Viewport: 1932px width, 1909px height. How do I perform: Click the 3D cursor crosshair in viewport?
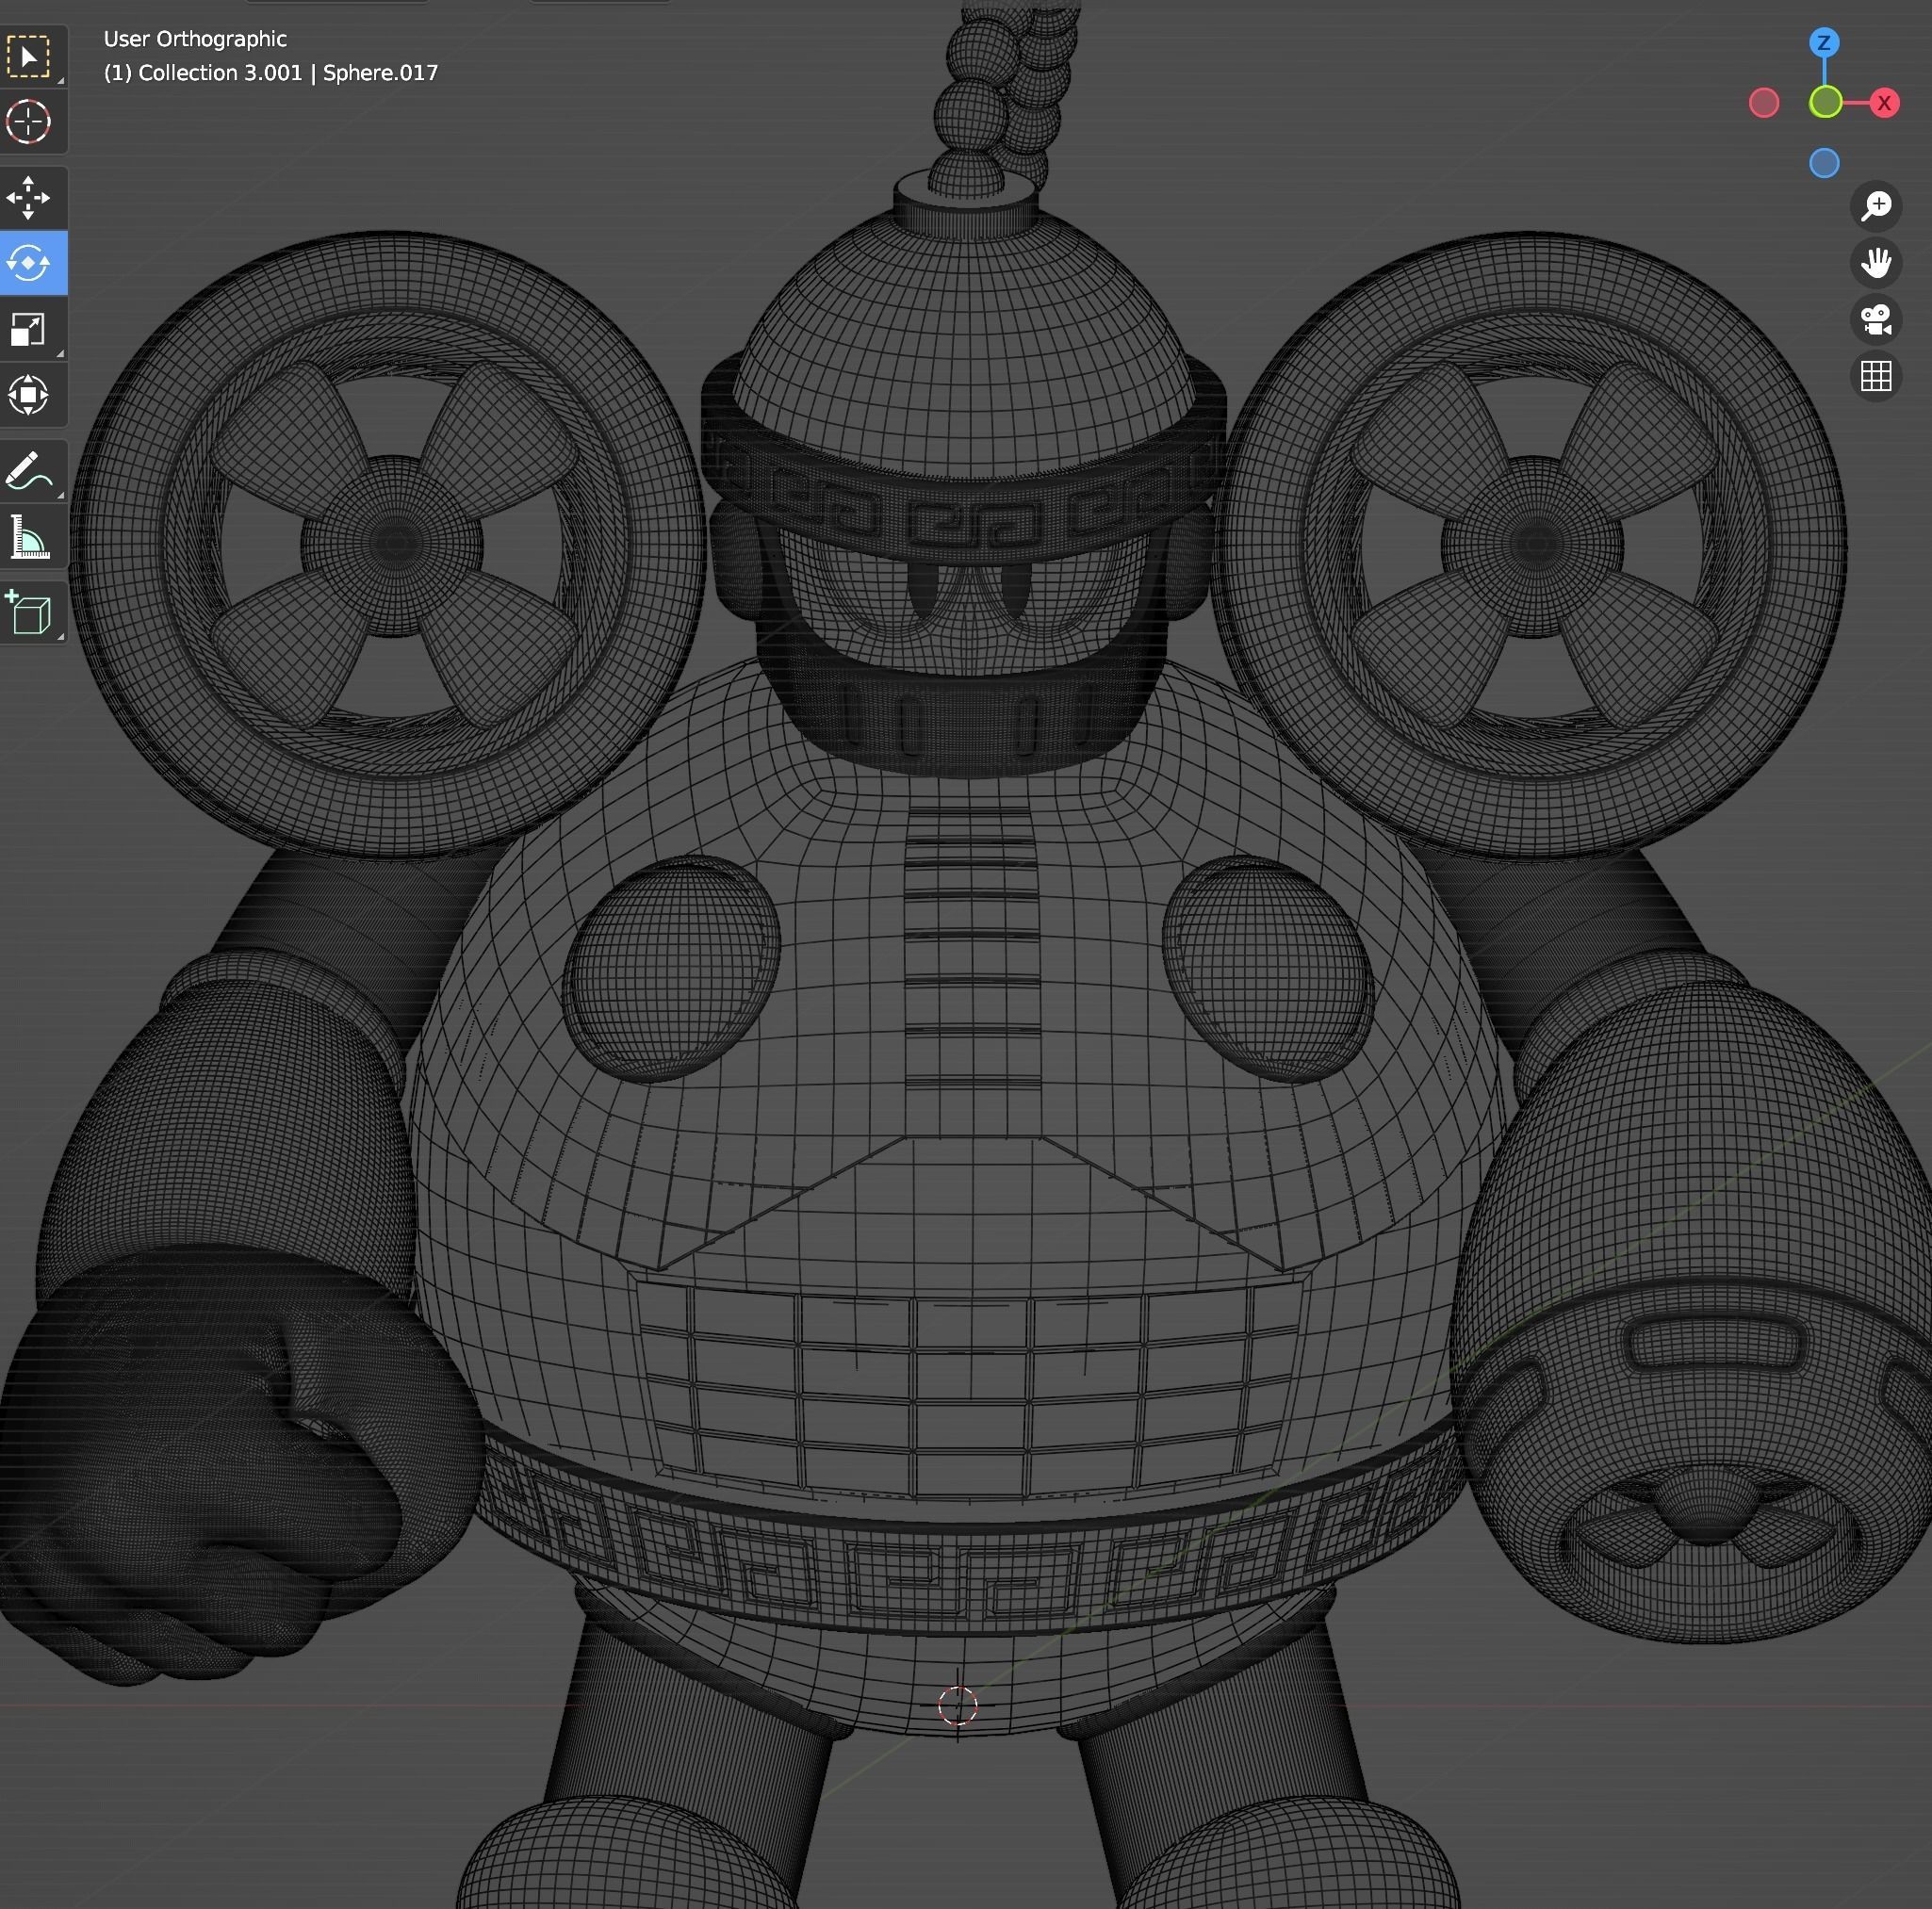click(x=957, y=1706)
